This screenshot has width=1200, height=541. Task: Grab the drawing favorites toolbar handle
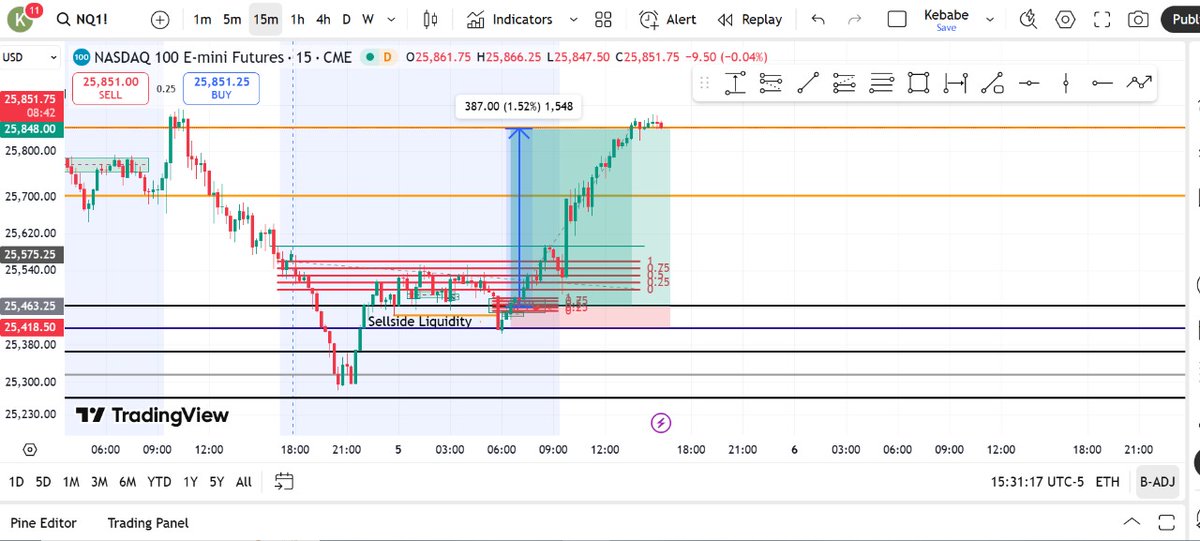tap(704, 84)
